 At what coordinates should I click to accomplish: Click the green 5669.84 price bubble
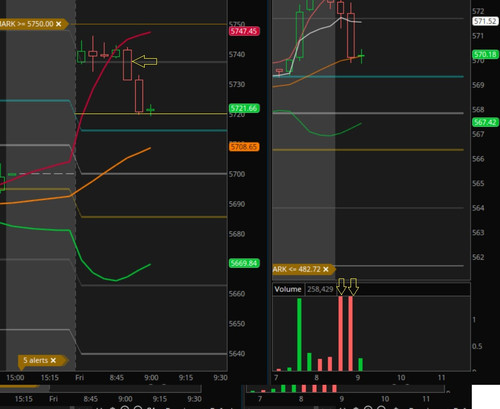(x=244, y=263)
